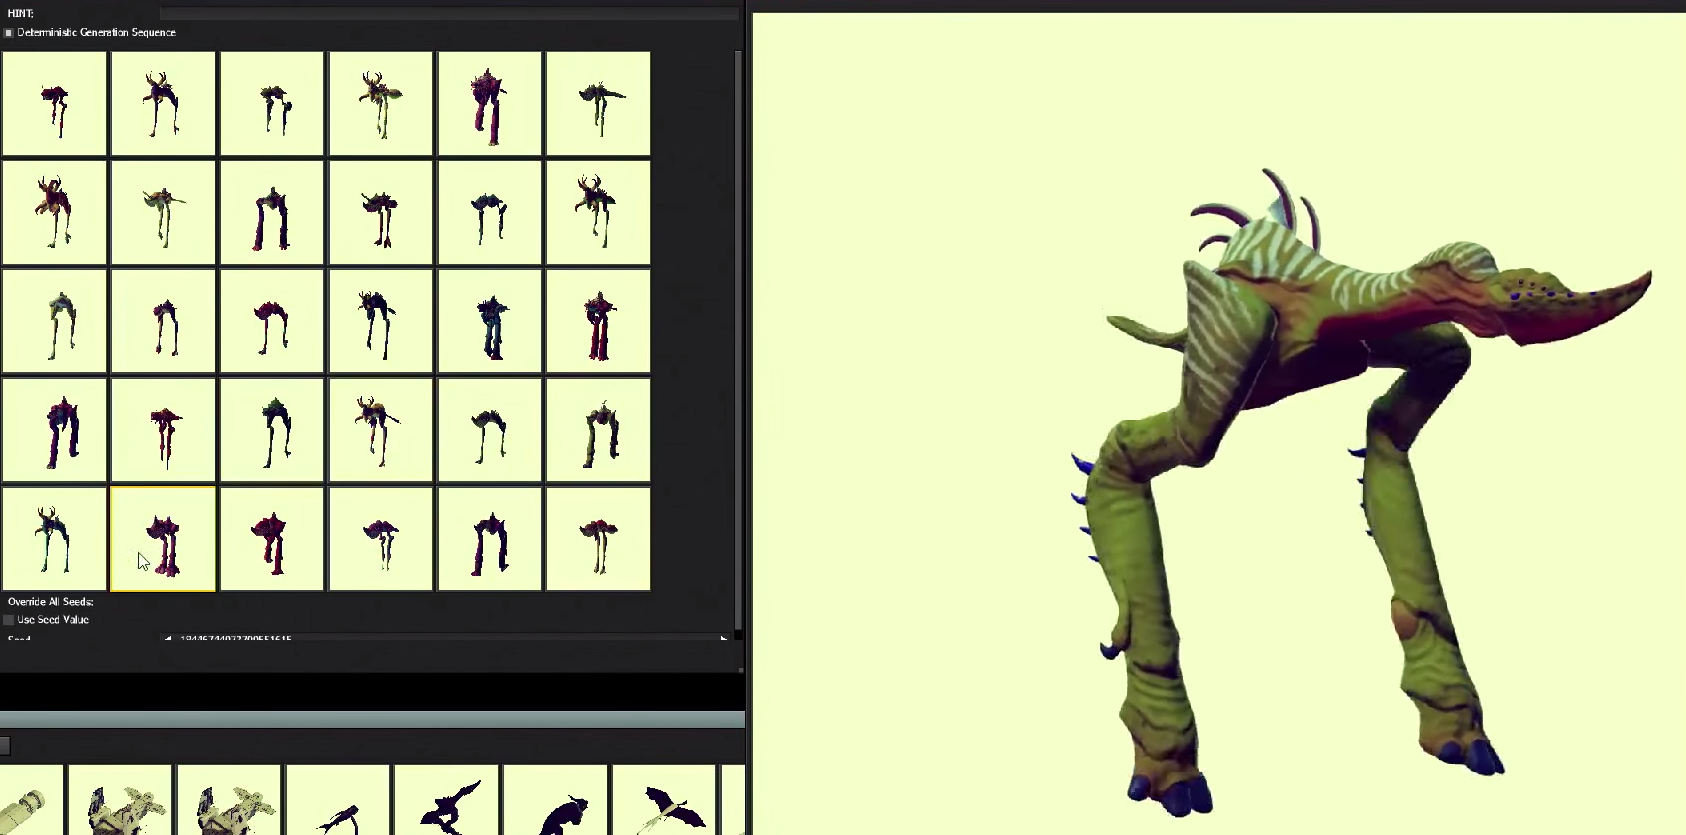
Task: Click the creature grid vertical scrollbar
Action: 738,340
